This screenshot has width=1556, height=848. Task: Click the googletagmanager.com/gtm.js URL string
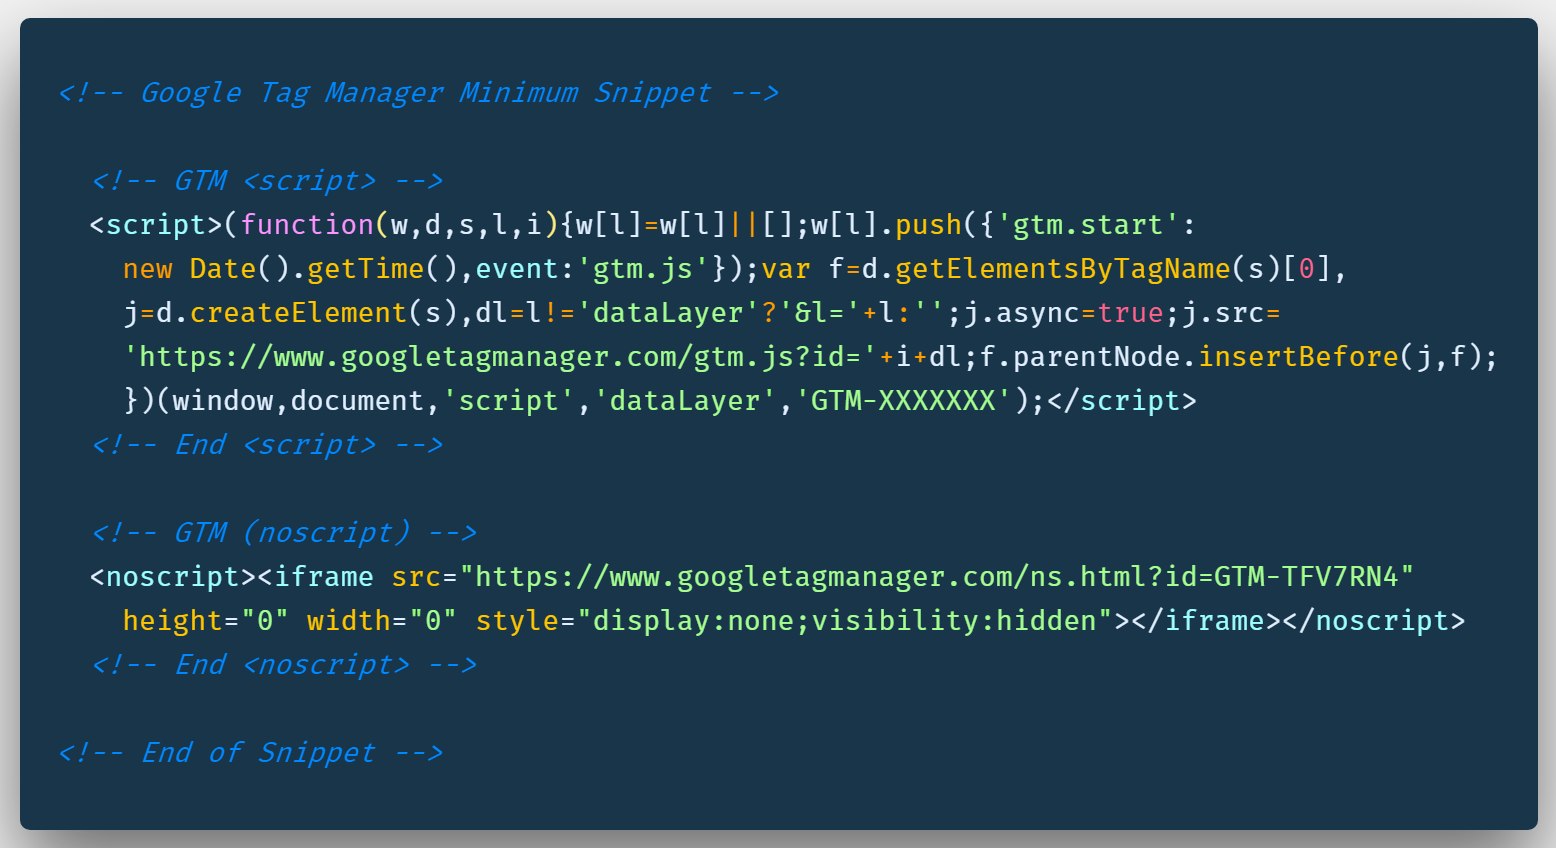501,357
